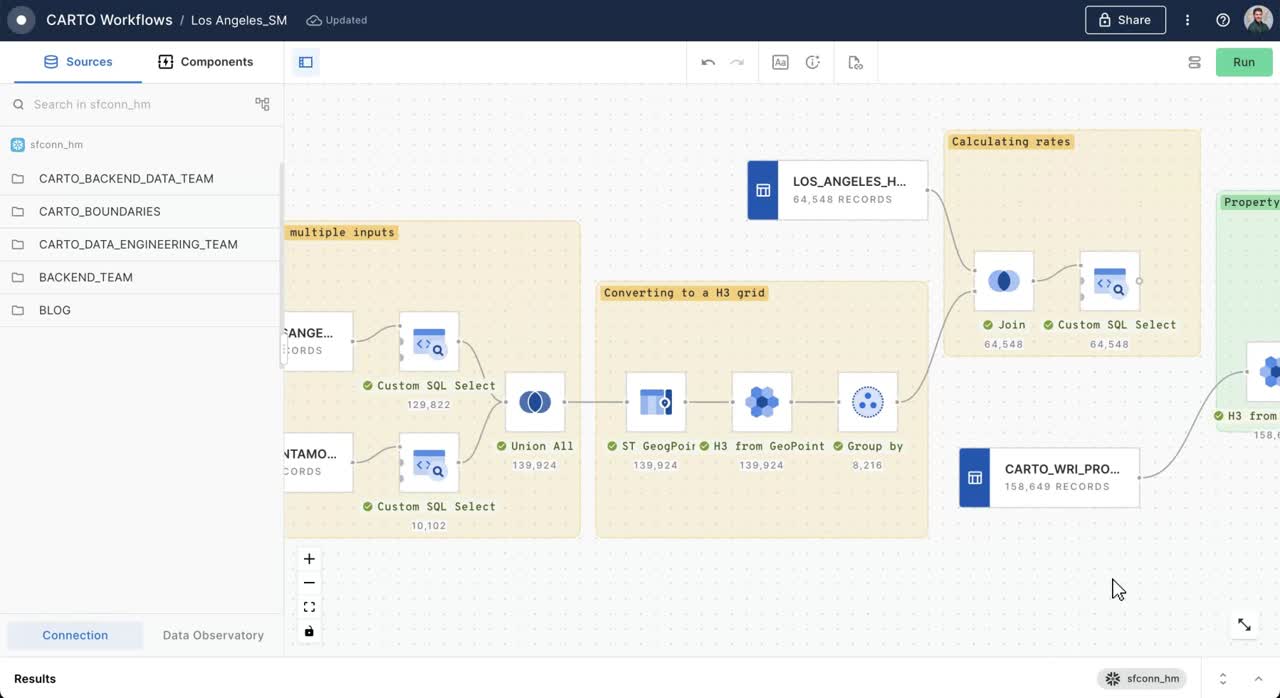This screenshot has height=698, width=1280.
Task: Collapse the left sidebar panel
Action: coord(305,61)
